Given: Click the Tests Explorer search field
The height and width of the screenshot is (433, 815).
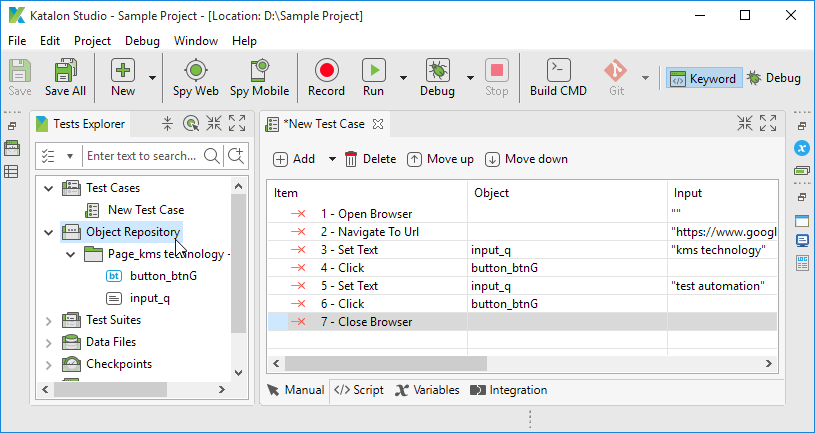Looking at the screenshot, I should pyautogui.click(x=142, y=156).
